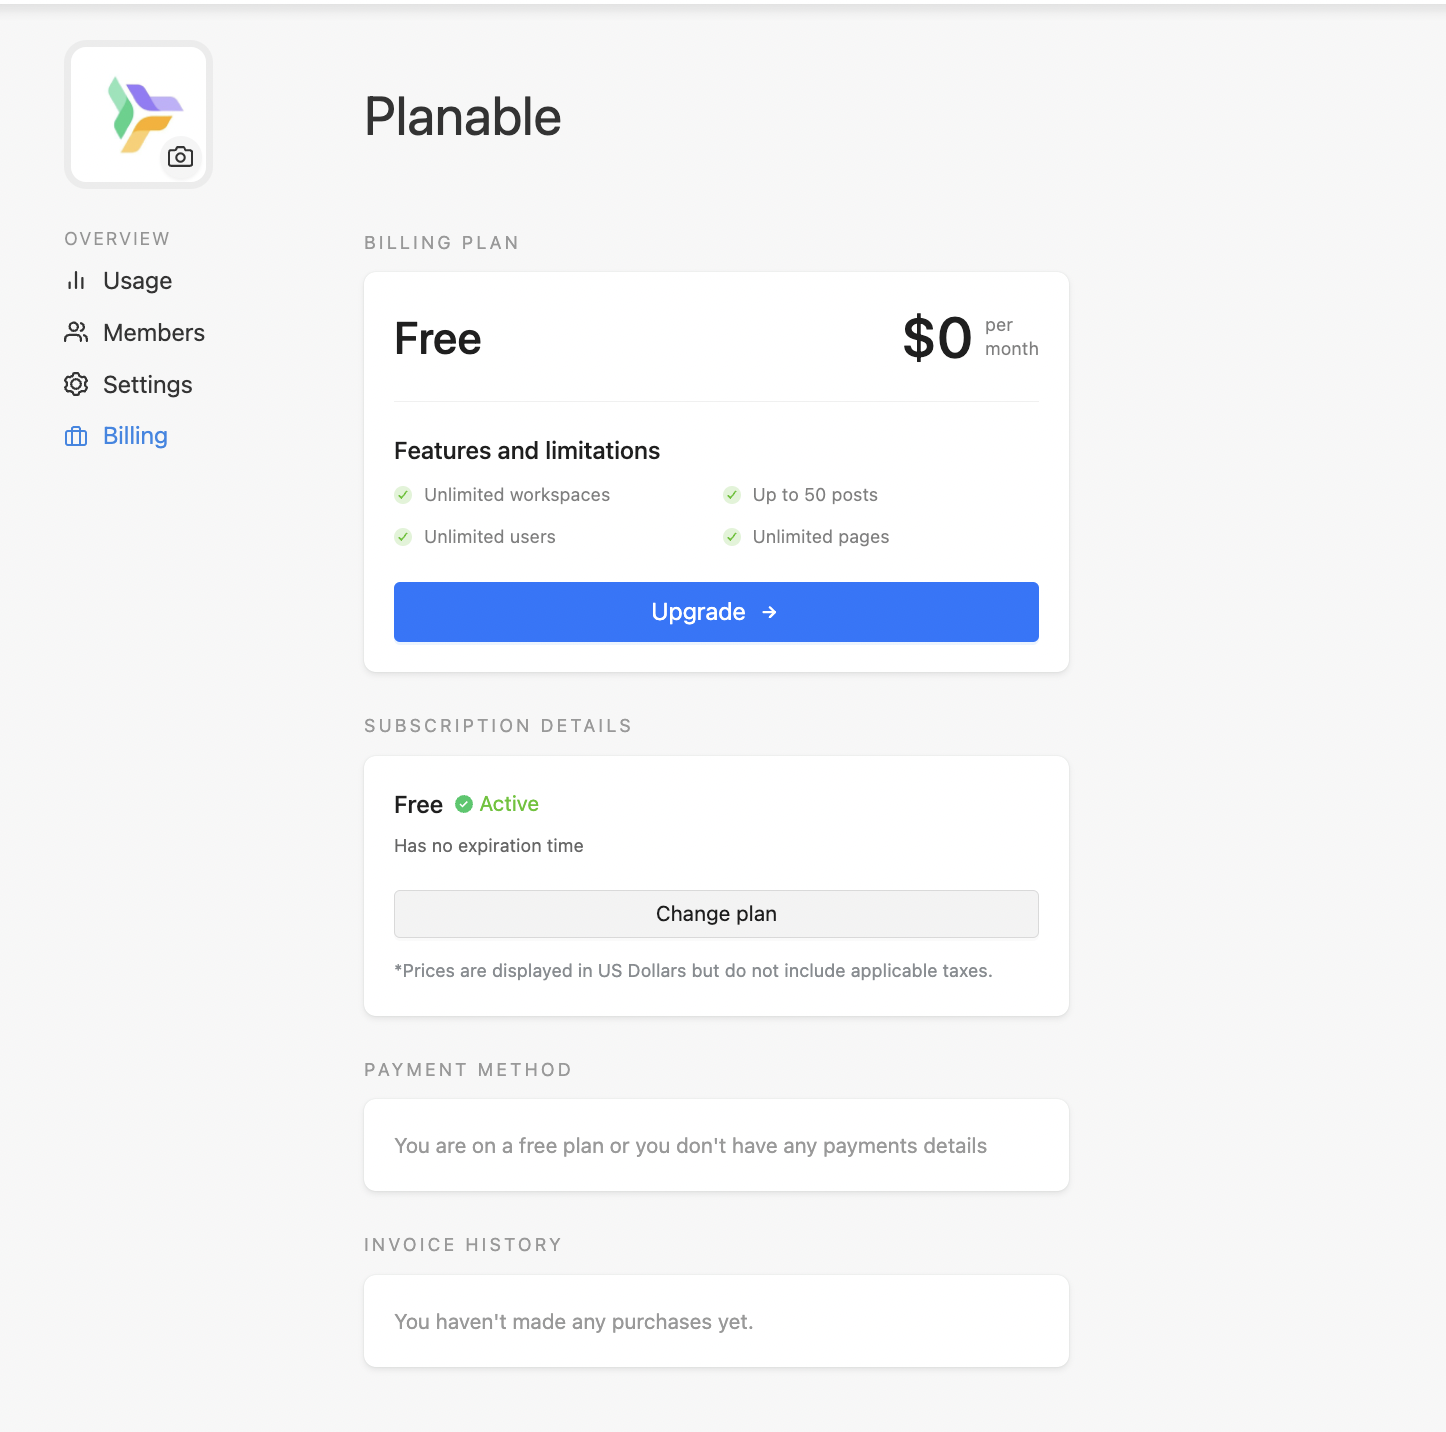Click check icon beside Unlimited workspaces

pos(403,495)
